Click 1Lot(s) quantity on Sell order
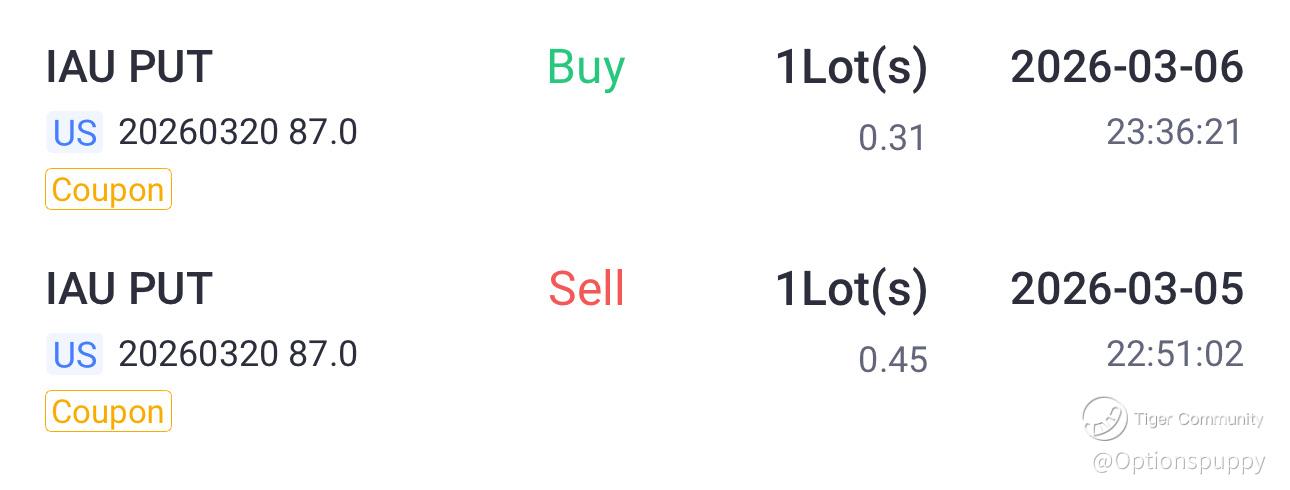Screen dimensions: 1290x490 [851, 291]
